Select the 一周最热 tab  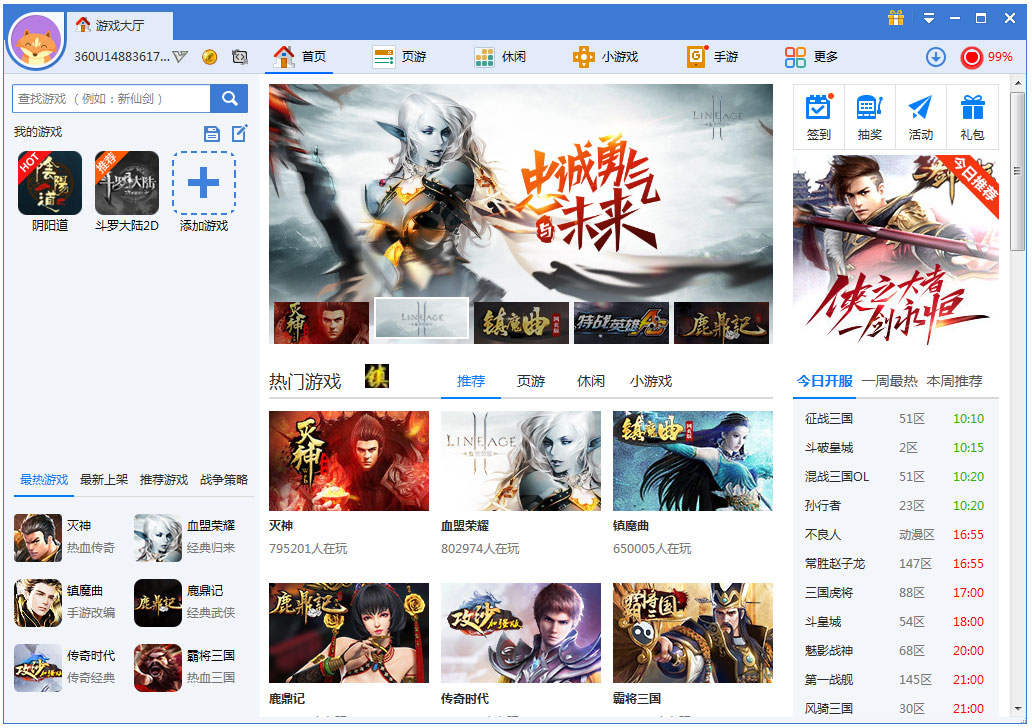[889, 381]
